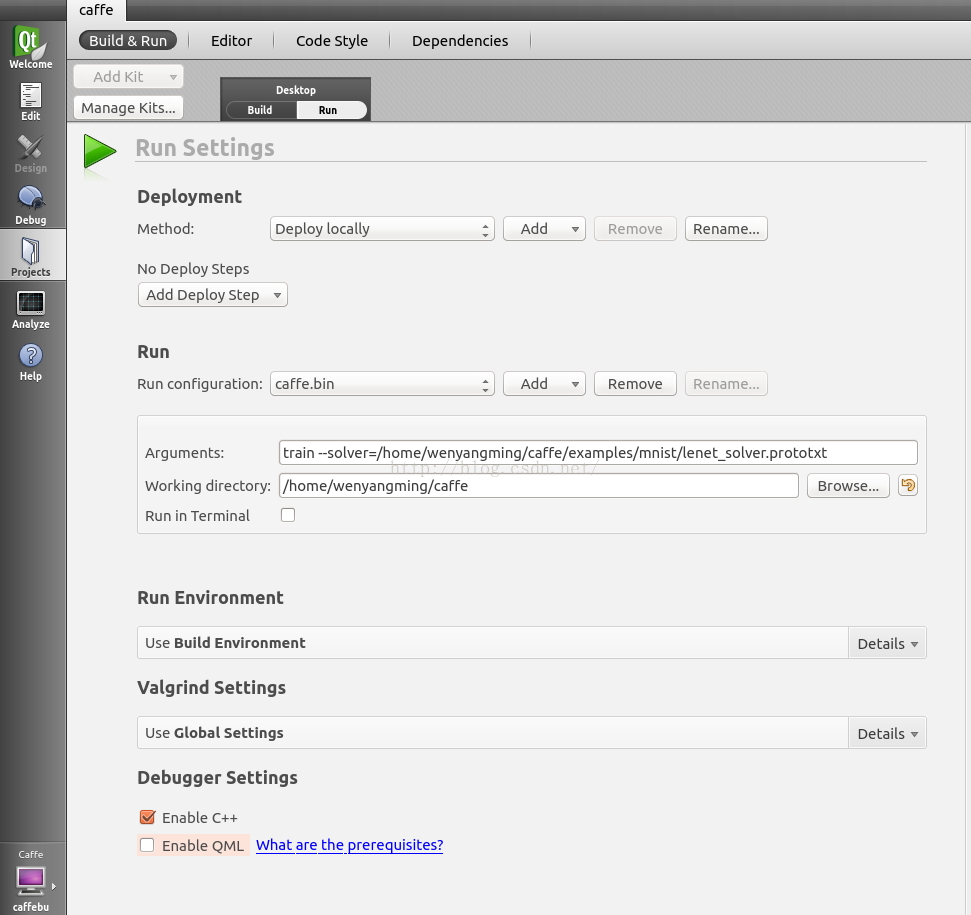Open the Help mode
Viewport: 971px width, 915px height.
click(x=30, y=362)
